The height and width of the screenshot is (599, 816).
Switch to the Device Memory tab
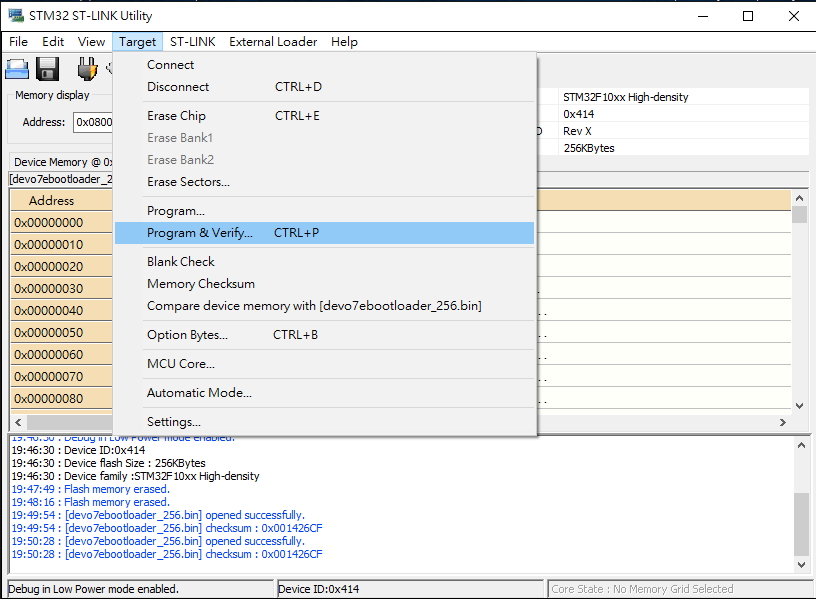click(x=62, y=162)
